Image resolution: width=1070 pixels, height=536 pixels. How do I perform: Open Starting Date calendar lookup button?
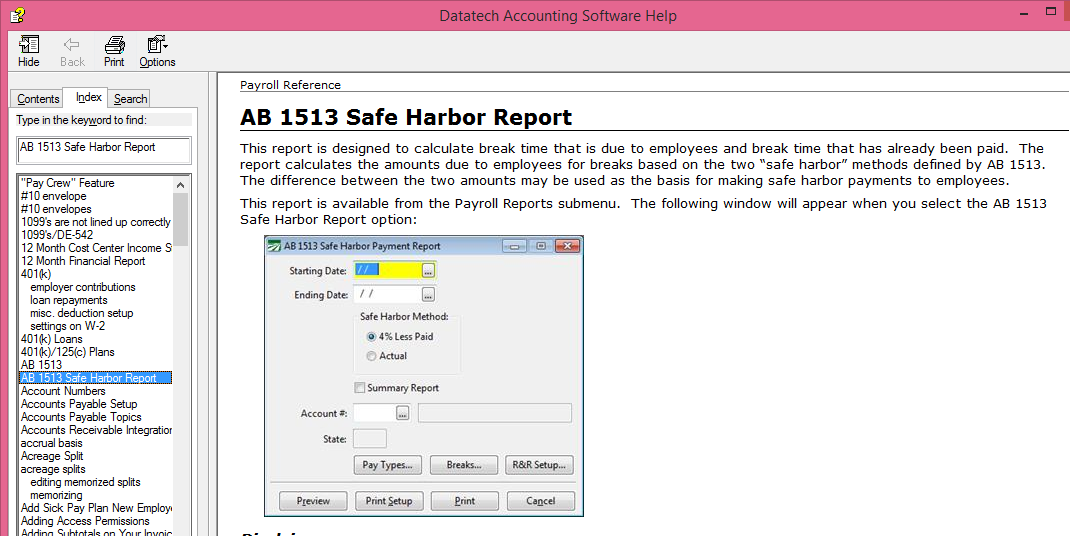[x=428, y=271]
